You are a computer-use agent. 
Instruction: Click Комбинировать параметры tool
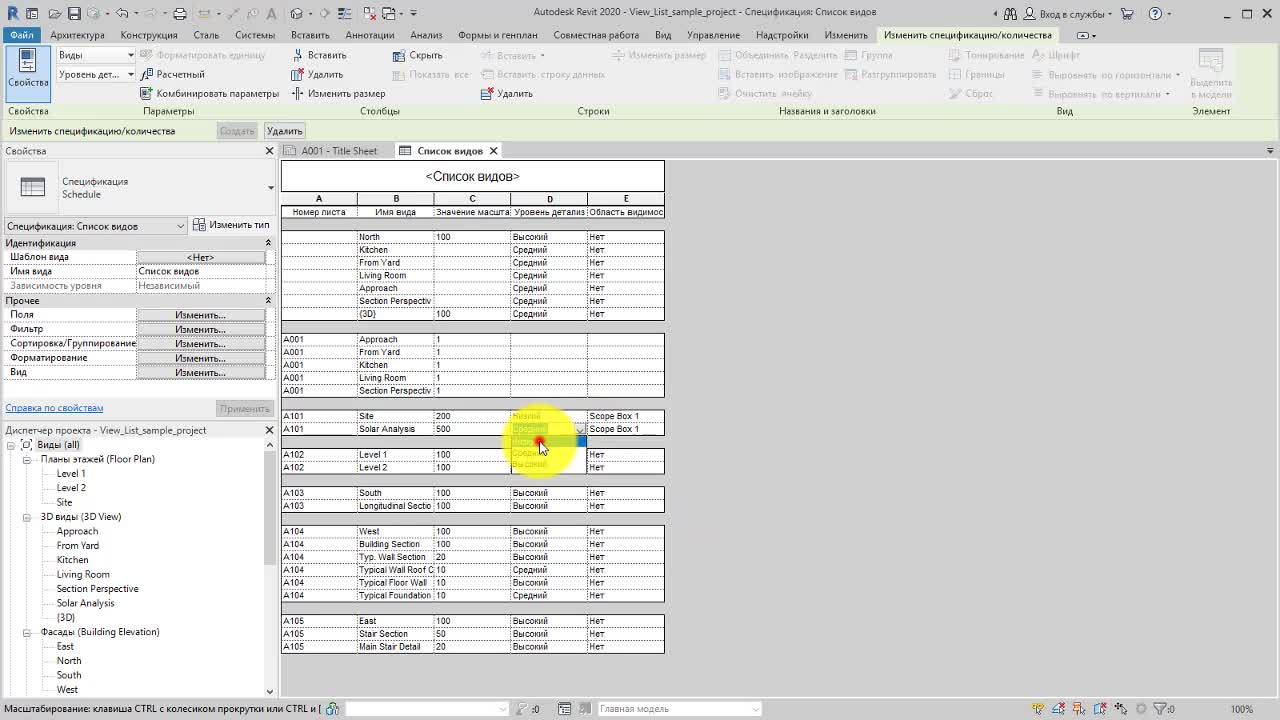pos(210,93)
